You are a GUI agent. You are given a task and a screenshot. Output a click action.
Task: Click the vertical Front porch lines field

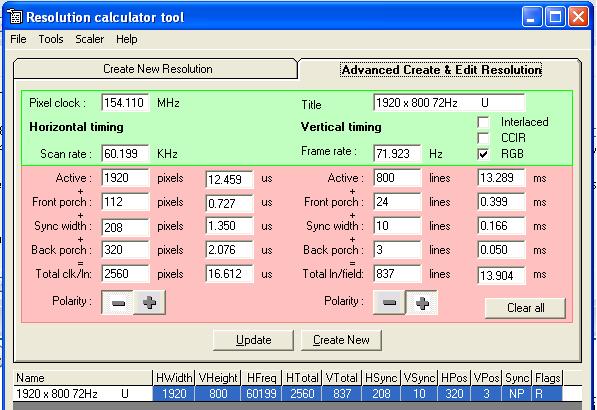click(x=397, y=202)
